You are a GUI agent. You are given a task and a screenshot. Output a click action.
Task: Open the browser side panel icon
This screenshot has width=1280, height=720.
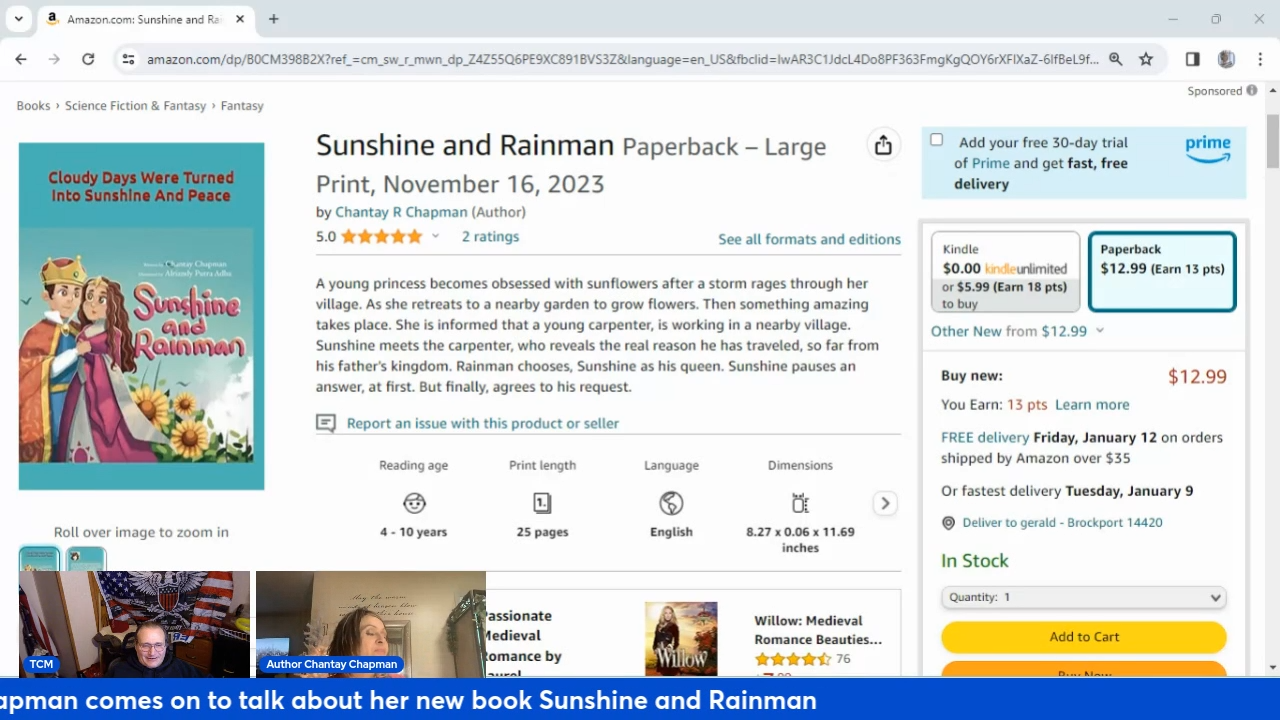[x=1192, y=59]
